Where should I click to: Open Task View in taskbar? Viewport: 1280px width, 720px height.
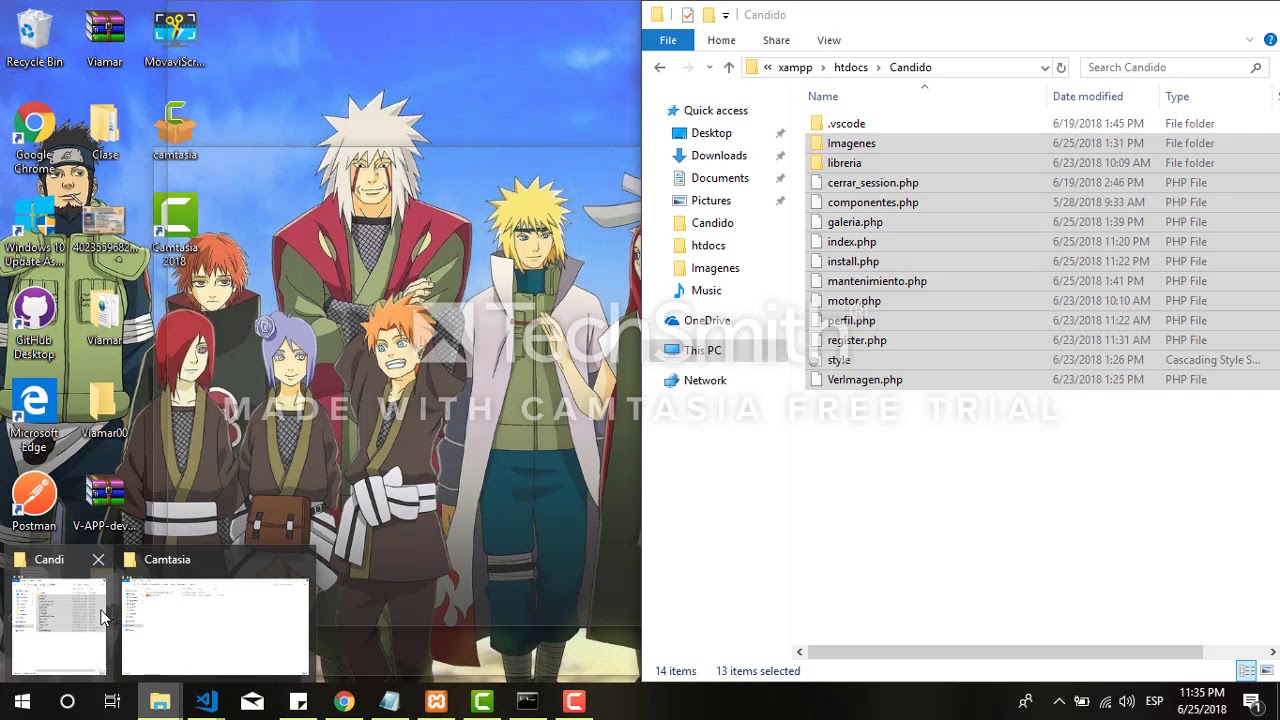113,701
